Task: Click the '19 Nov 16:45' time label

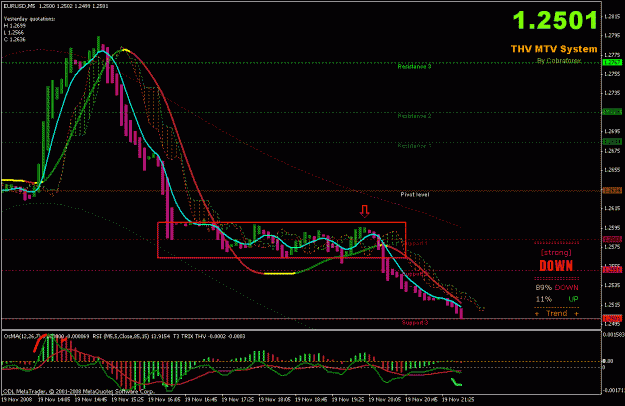Action: 201,399
